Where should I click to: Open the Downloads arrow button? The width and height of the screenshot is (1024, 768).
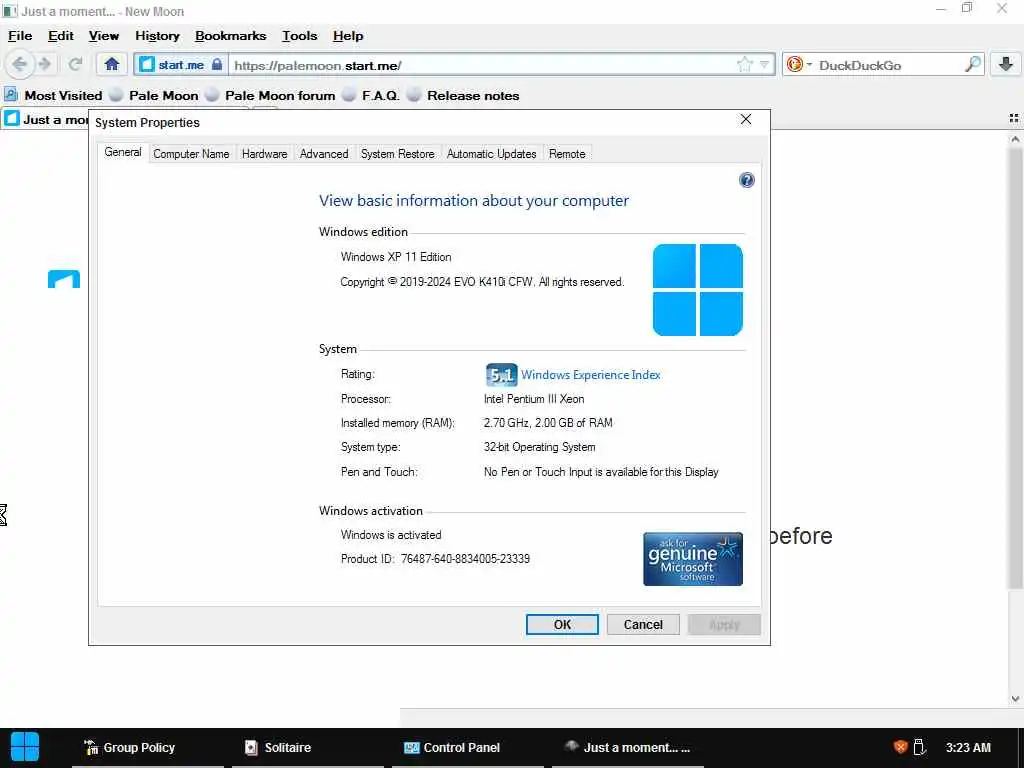pos(1006,64)
